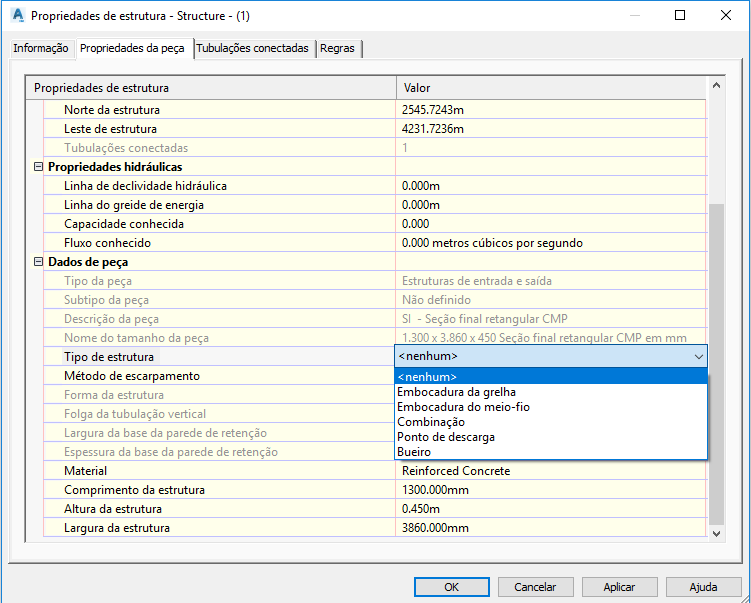
Task: Click Estruturas de entrada e saída value
Action: click(477, 281)
